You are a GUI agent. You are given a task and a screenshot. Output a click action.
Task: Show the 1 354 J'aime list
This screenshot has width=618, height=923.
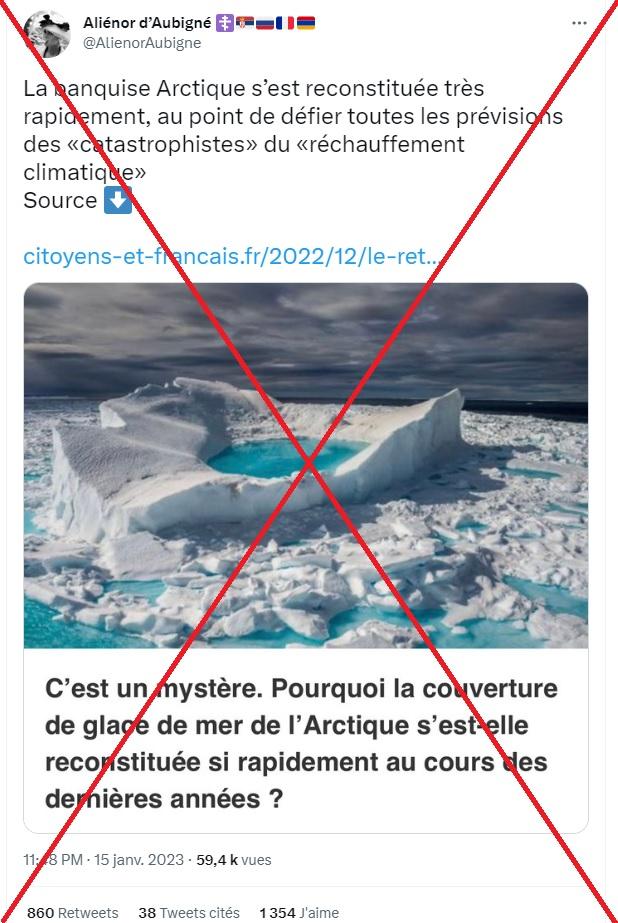click(x=299, y=913)
